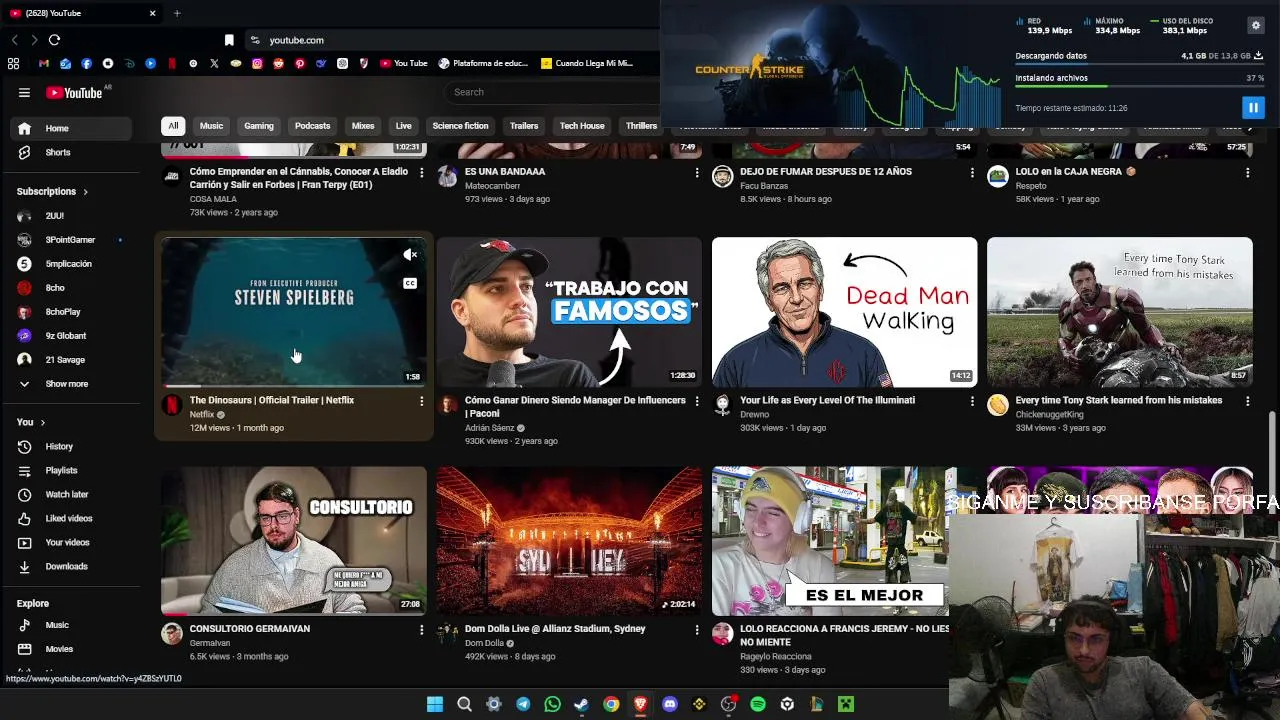Click the YouTube logo
This screenshot has width=1280, height=720.
coord(74,93)
